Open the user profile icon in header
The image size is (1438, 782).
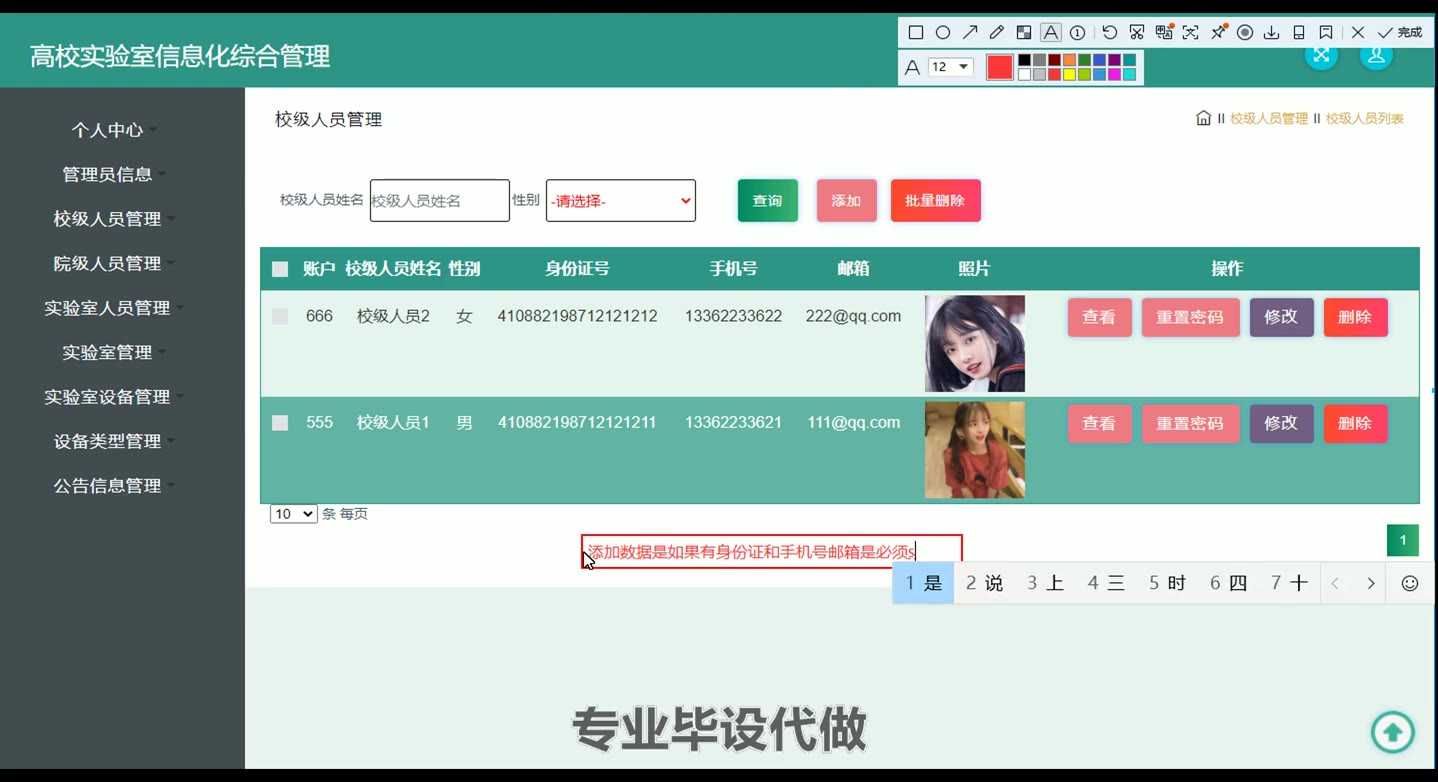(1376, 55)
